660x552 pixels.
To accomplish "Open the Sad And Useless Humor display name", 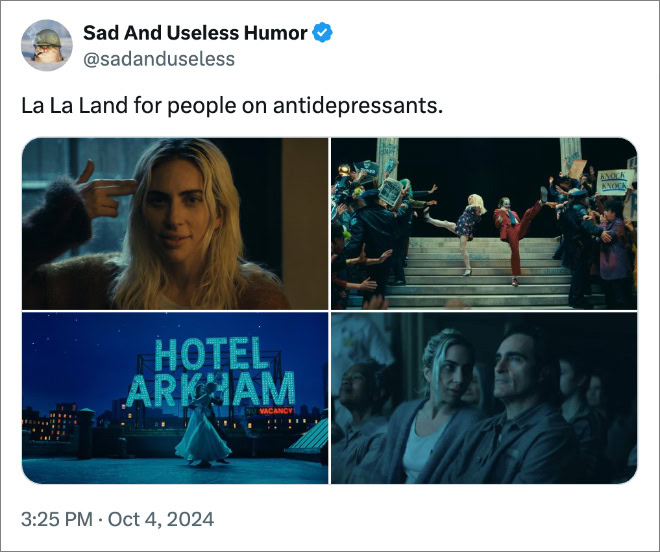I will [195, 33].
